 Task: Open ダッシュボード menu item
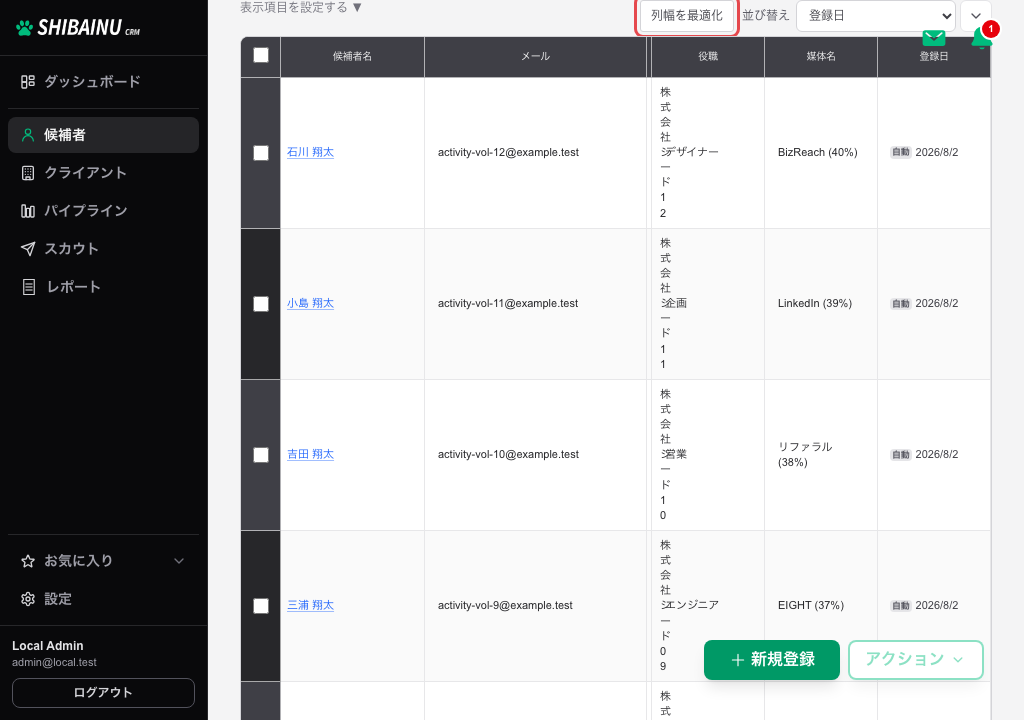[x=103, y=82]
